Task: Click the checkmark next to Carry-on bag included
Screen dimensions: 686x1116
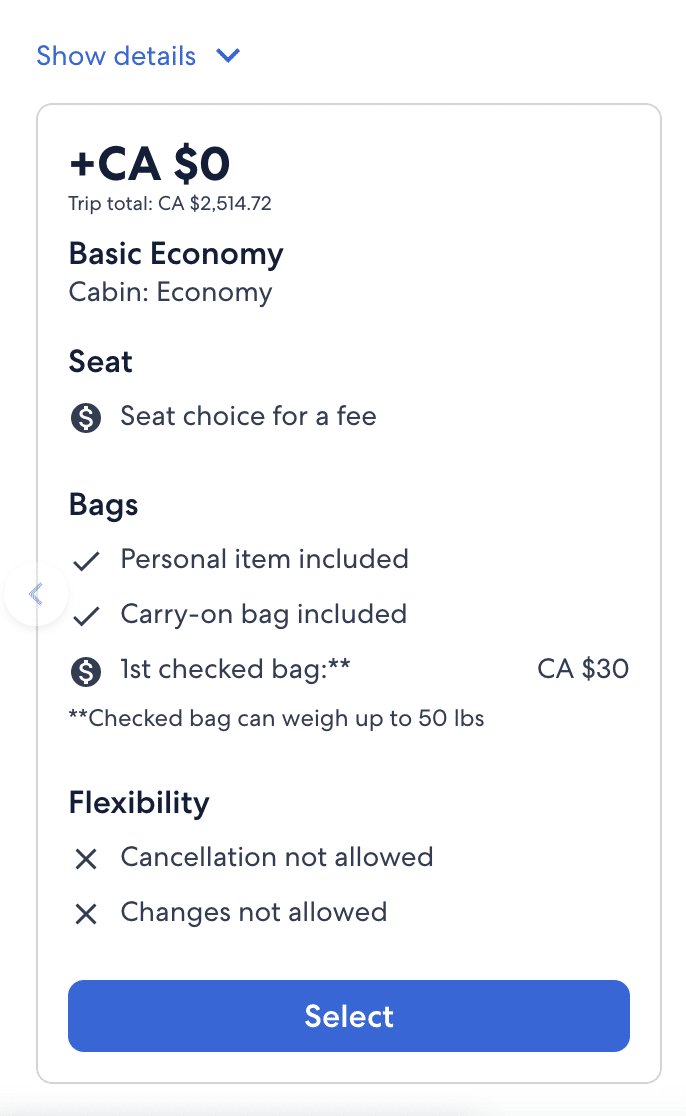Action: 86,616
